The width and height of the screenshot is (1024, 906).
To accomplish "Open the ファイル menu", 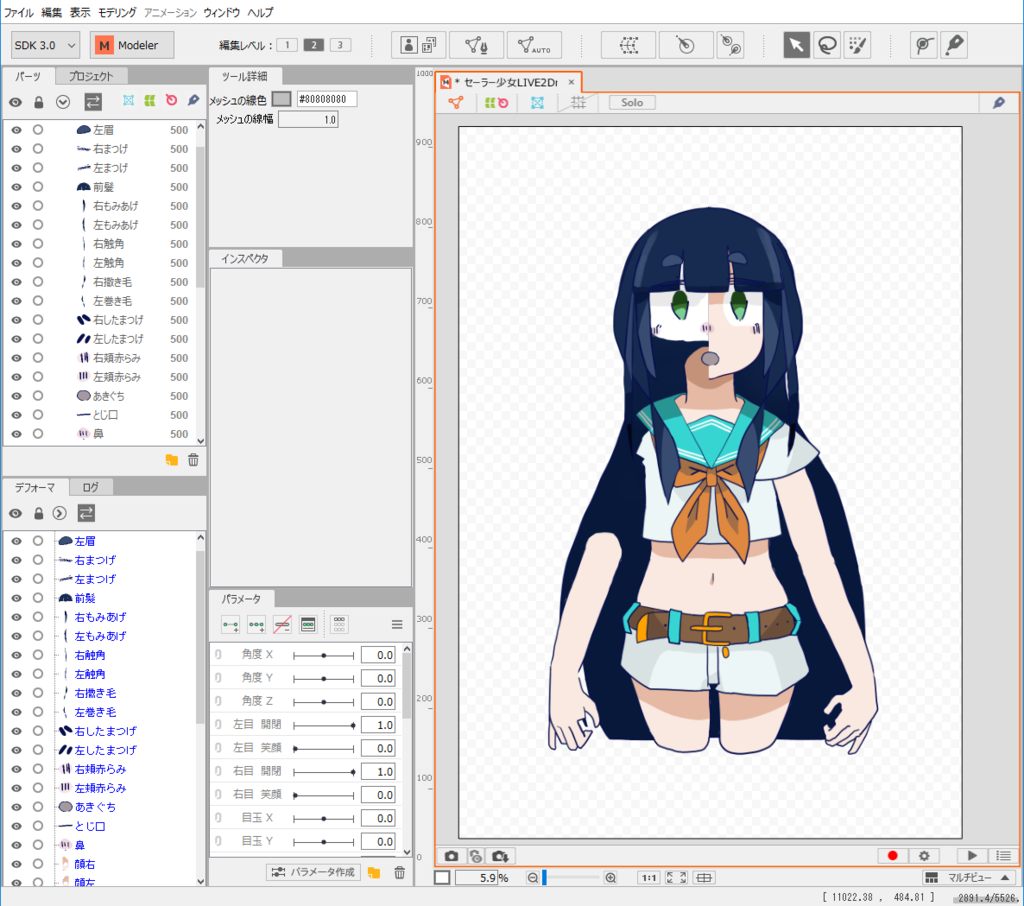I will coord(18,12).
